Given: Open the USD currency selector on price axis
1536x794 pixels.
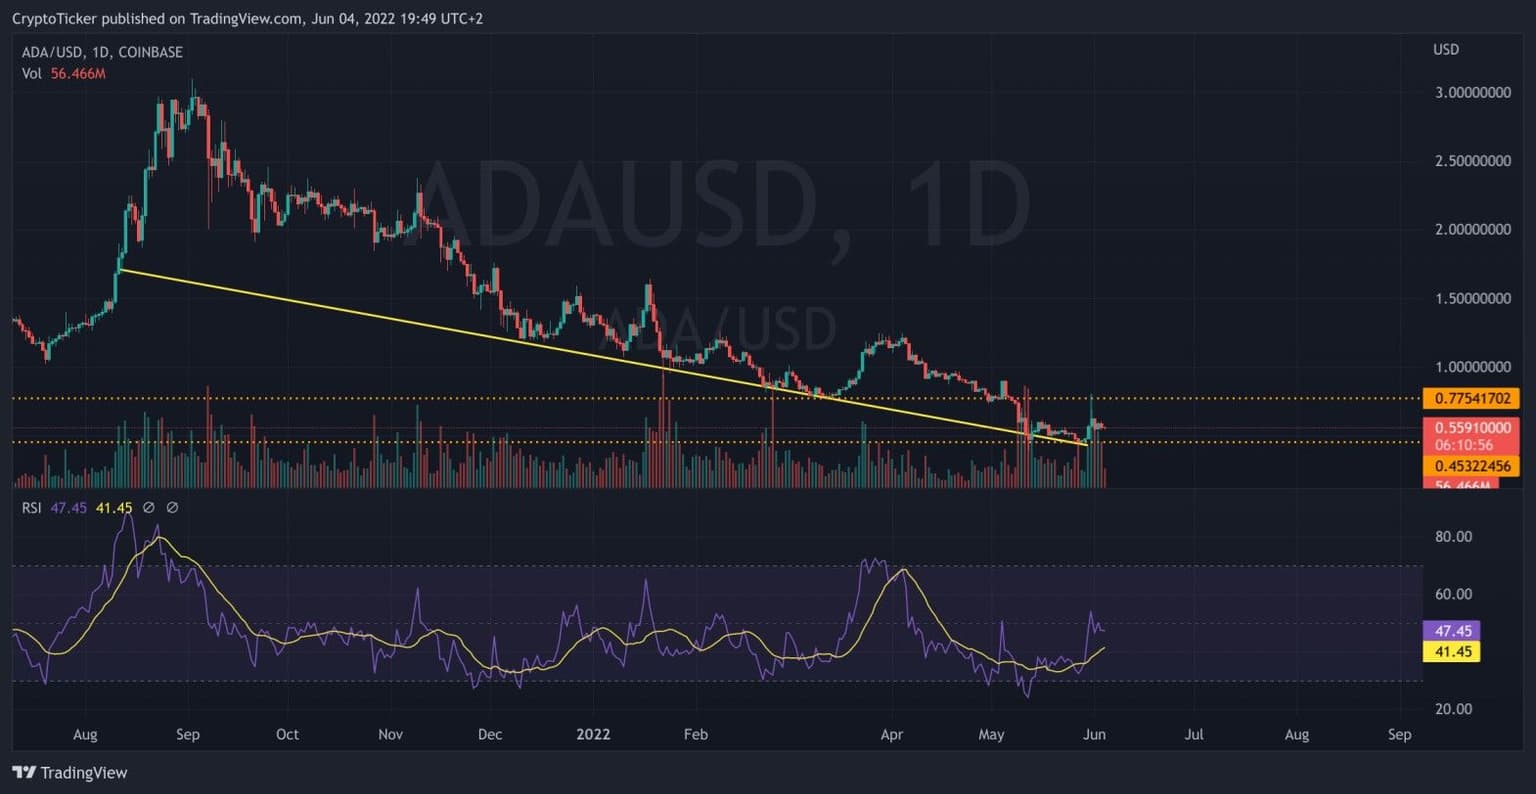Looking at the screenshot, I should click(x=1446, y=50).
